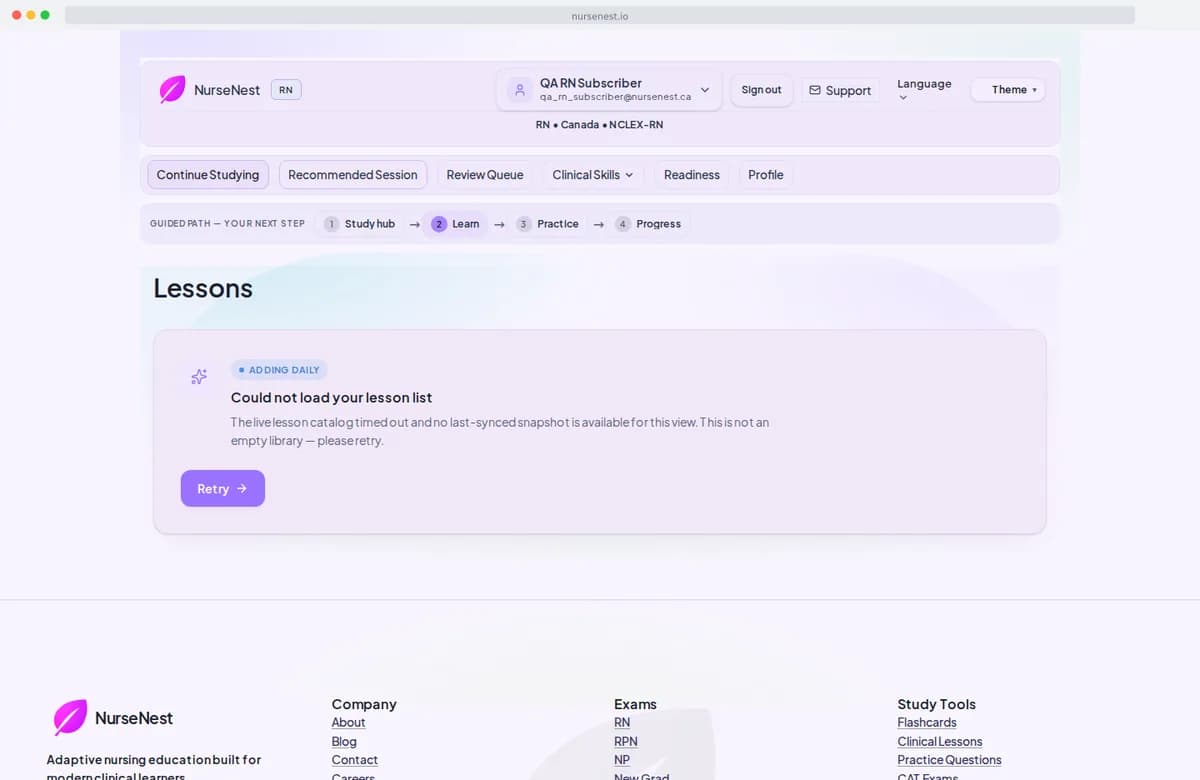Open the Blog footer link

click(344, 742)
